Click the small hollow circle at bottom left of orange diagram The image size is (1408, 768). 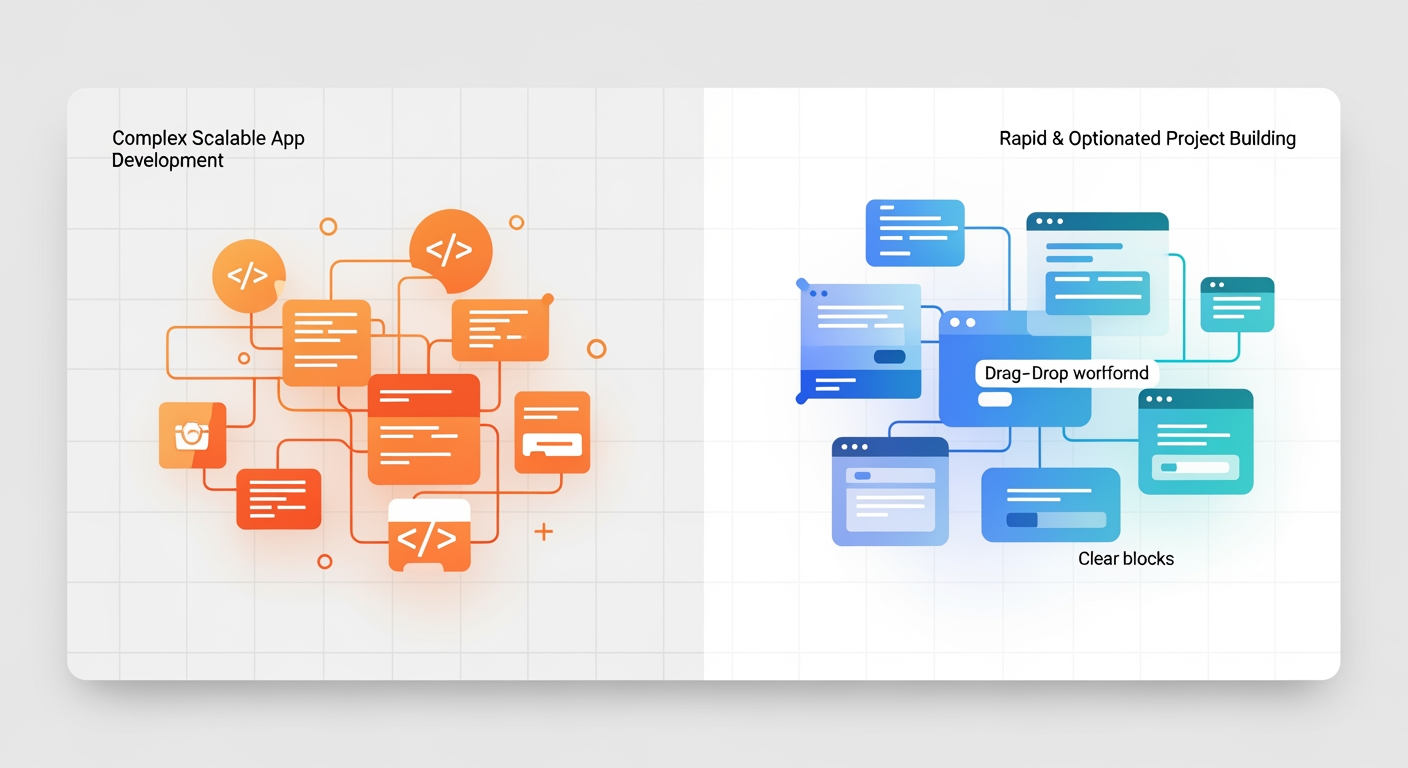[324, 561]
